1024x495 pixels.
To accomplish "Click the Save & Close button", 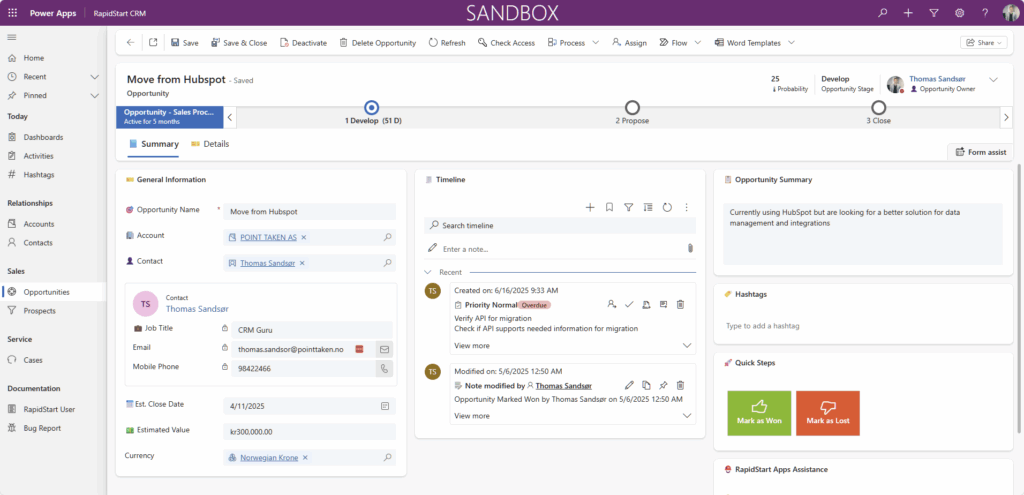I will click(238, 42).
